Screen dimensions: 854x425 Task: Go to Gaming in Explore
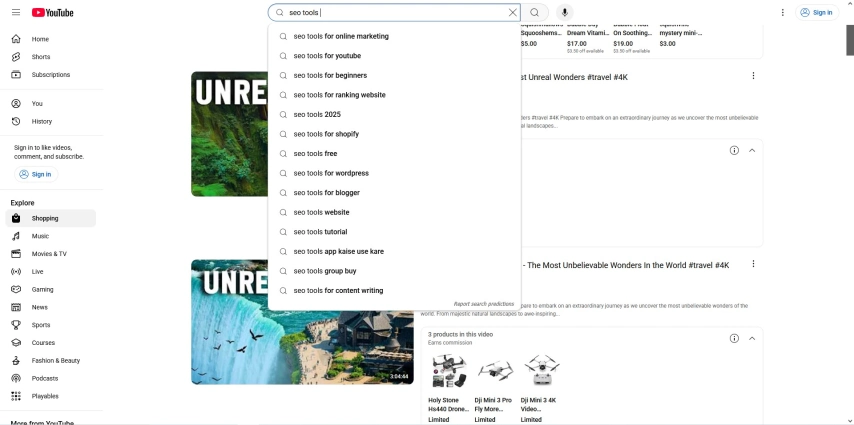42,289
